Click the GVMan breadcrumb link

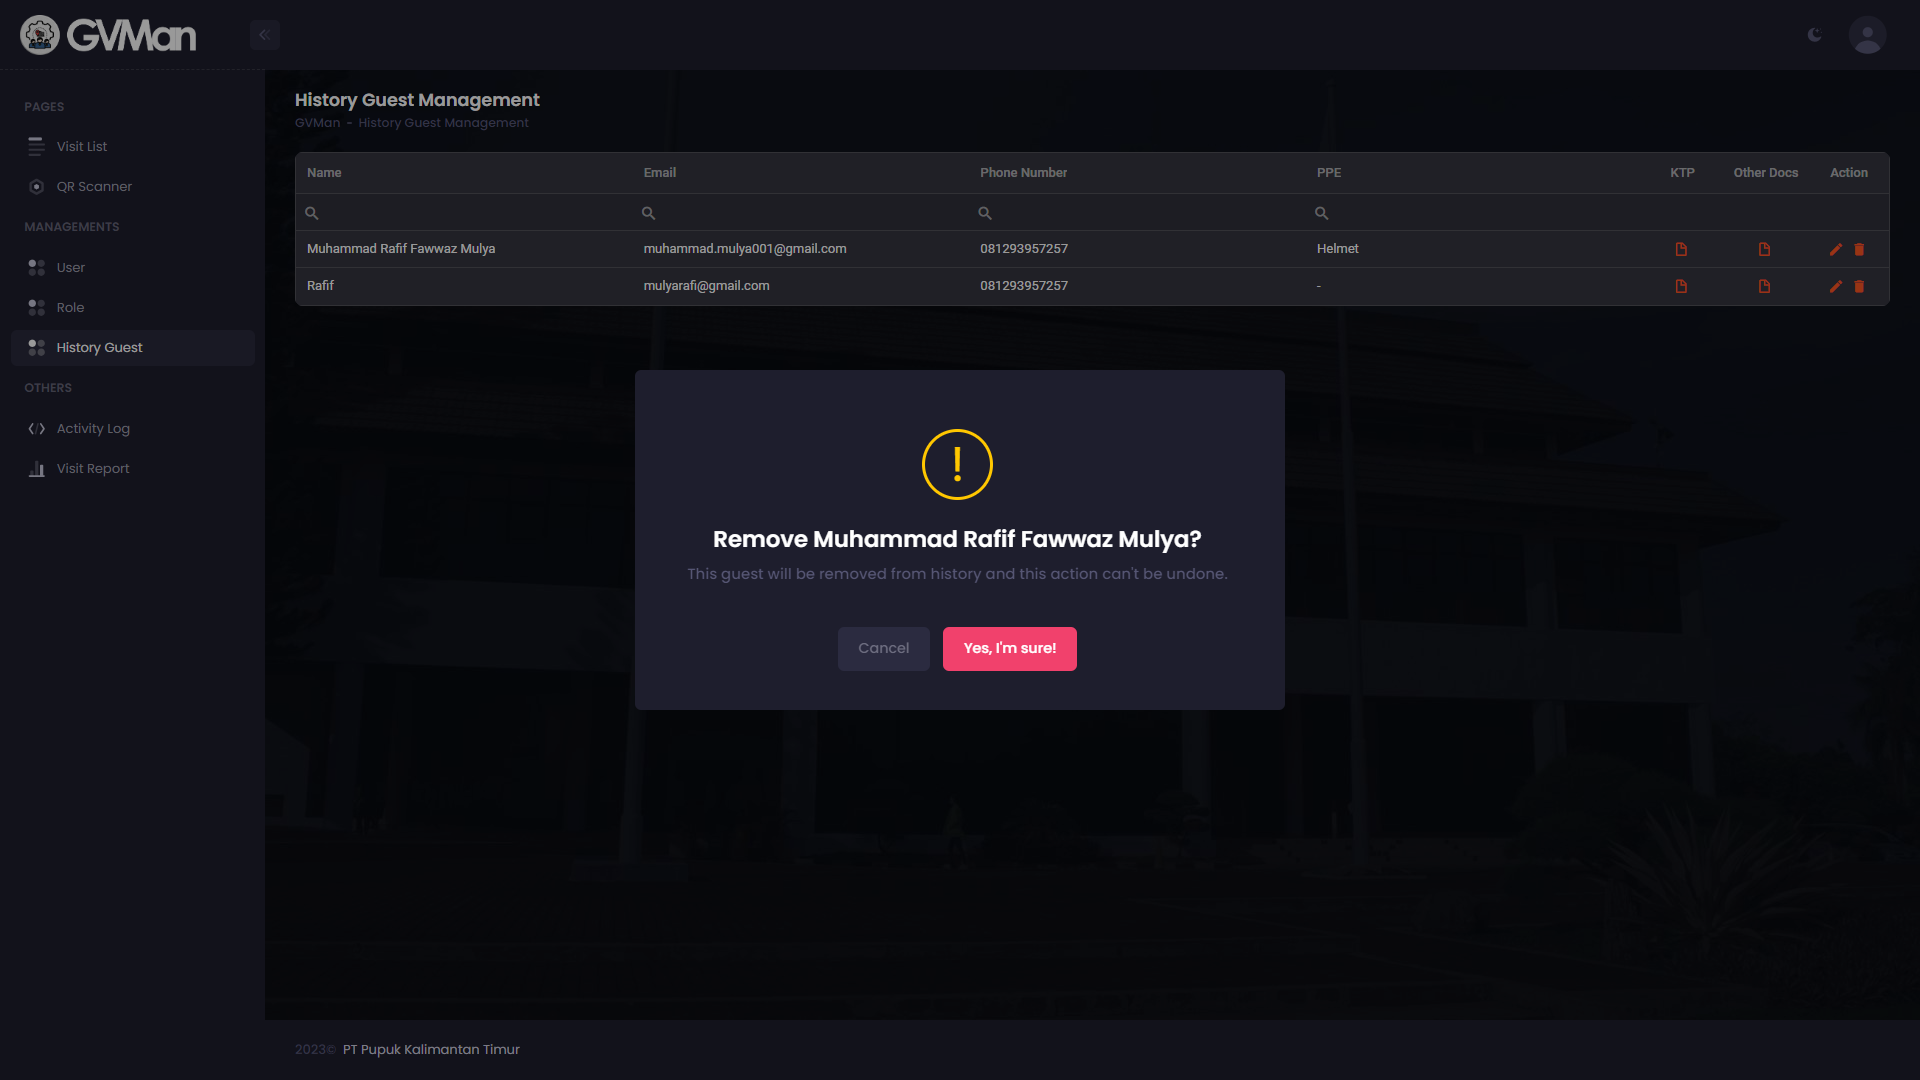(317, 123)
